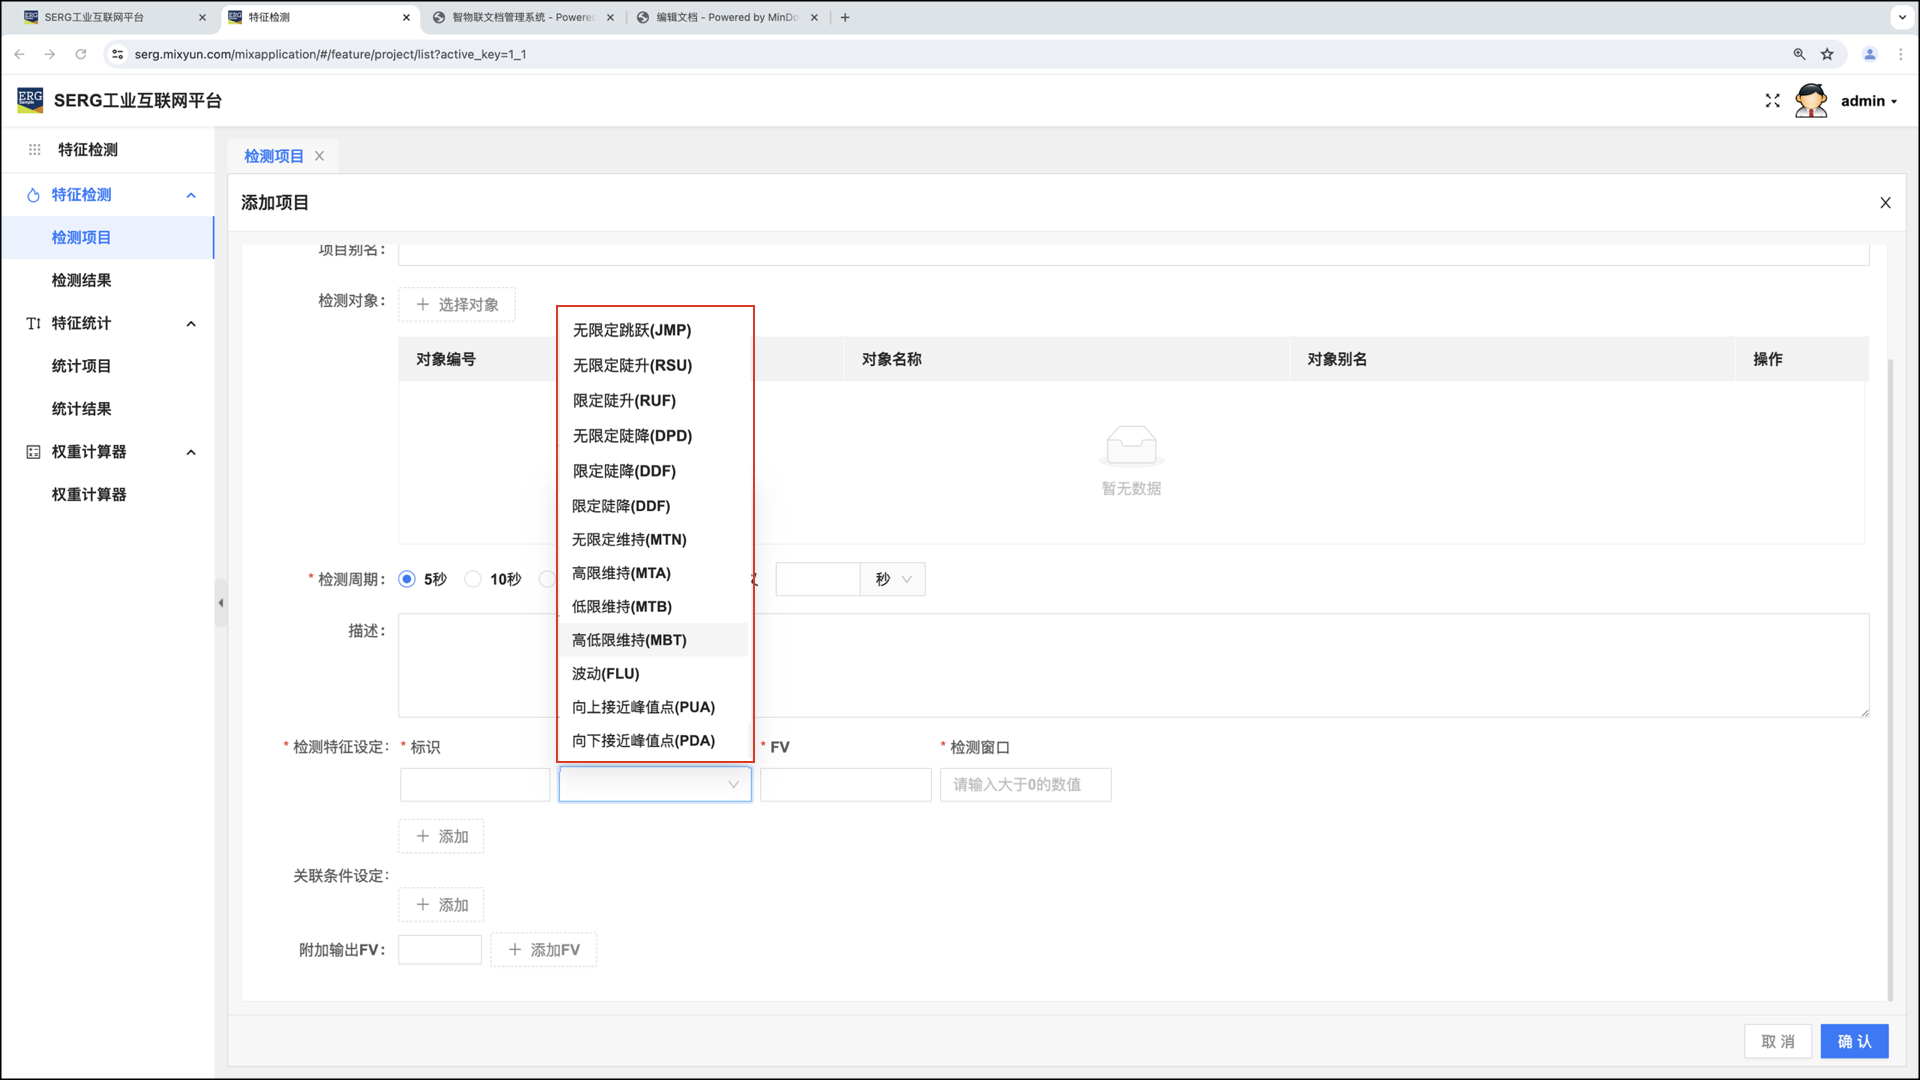Select the 10秒 detection period radio

tap(473, 579)
